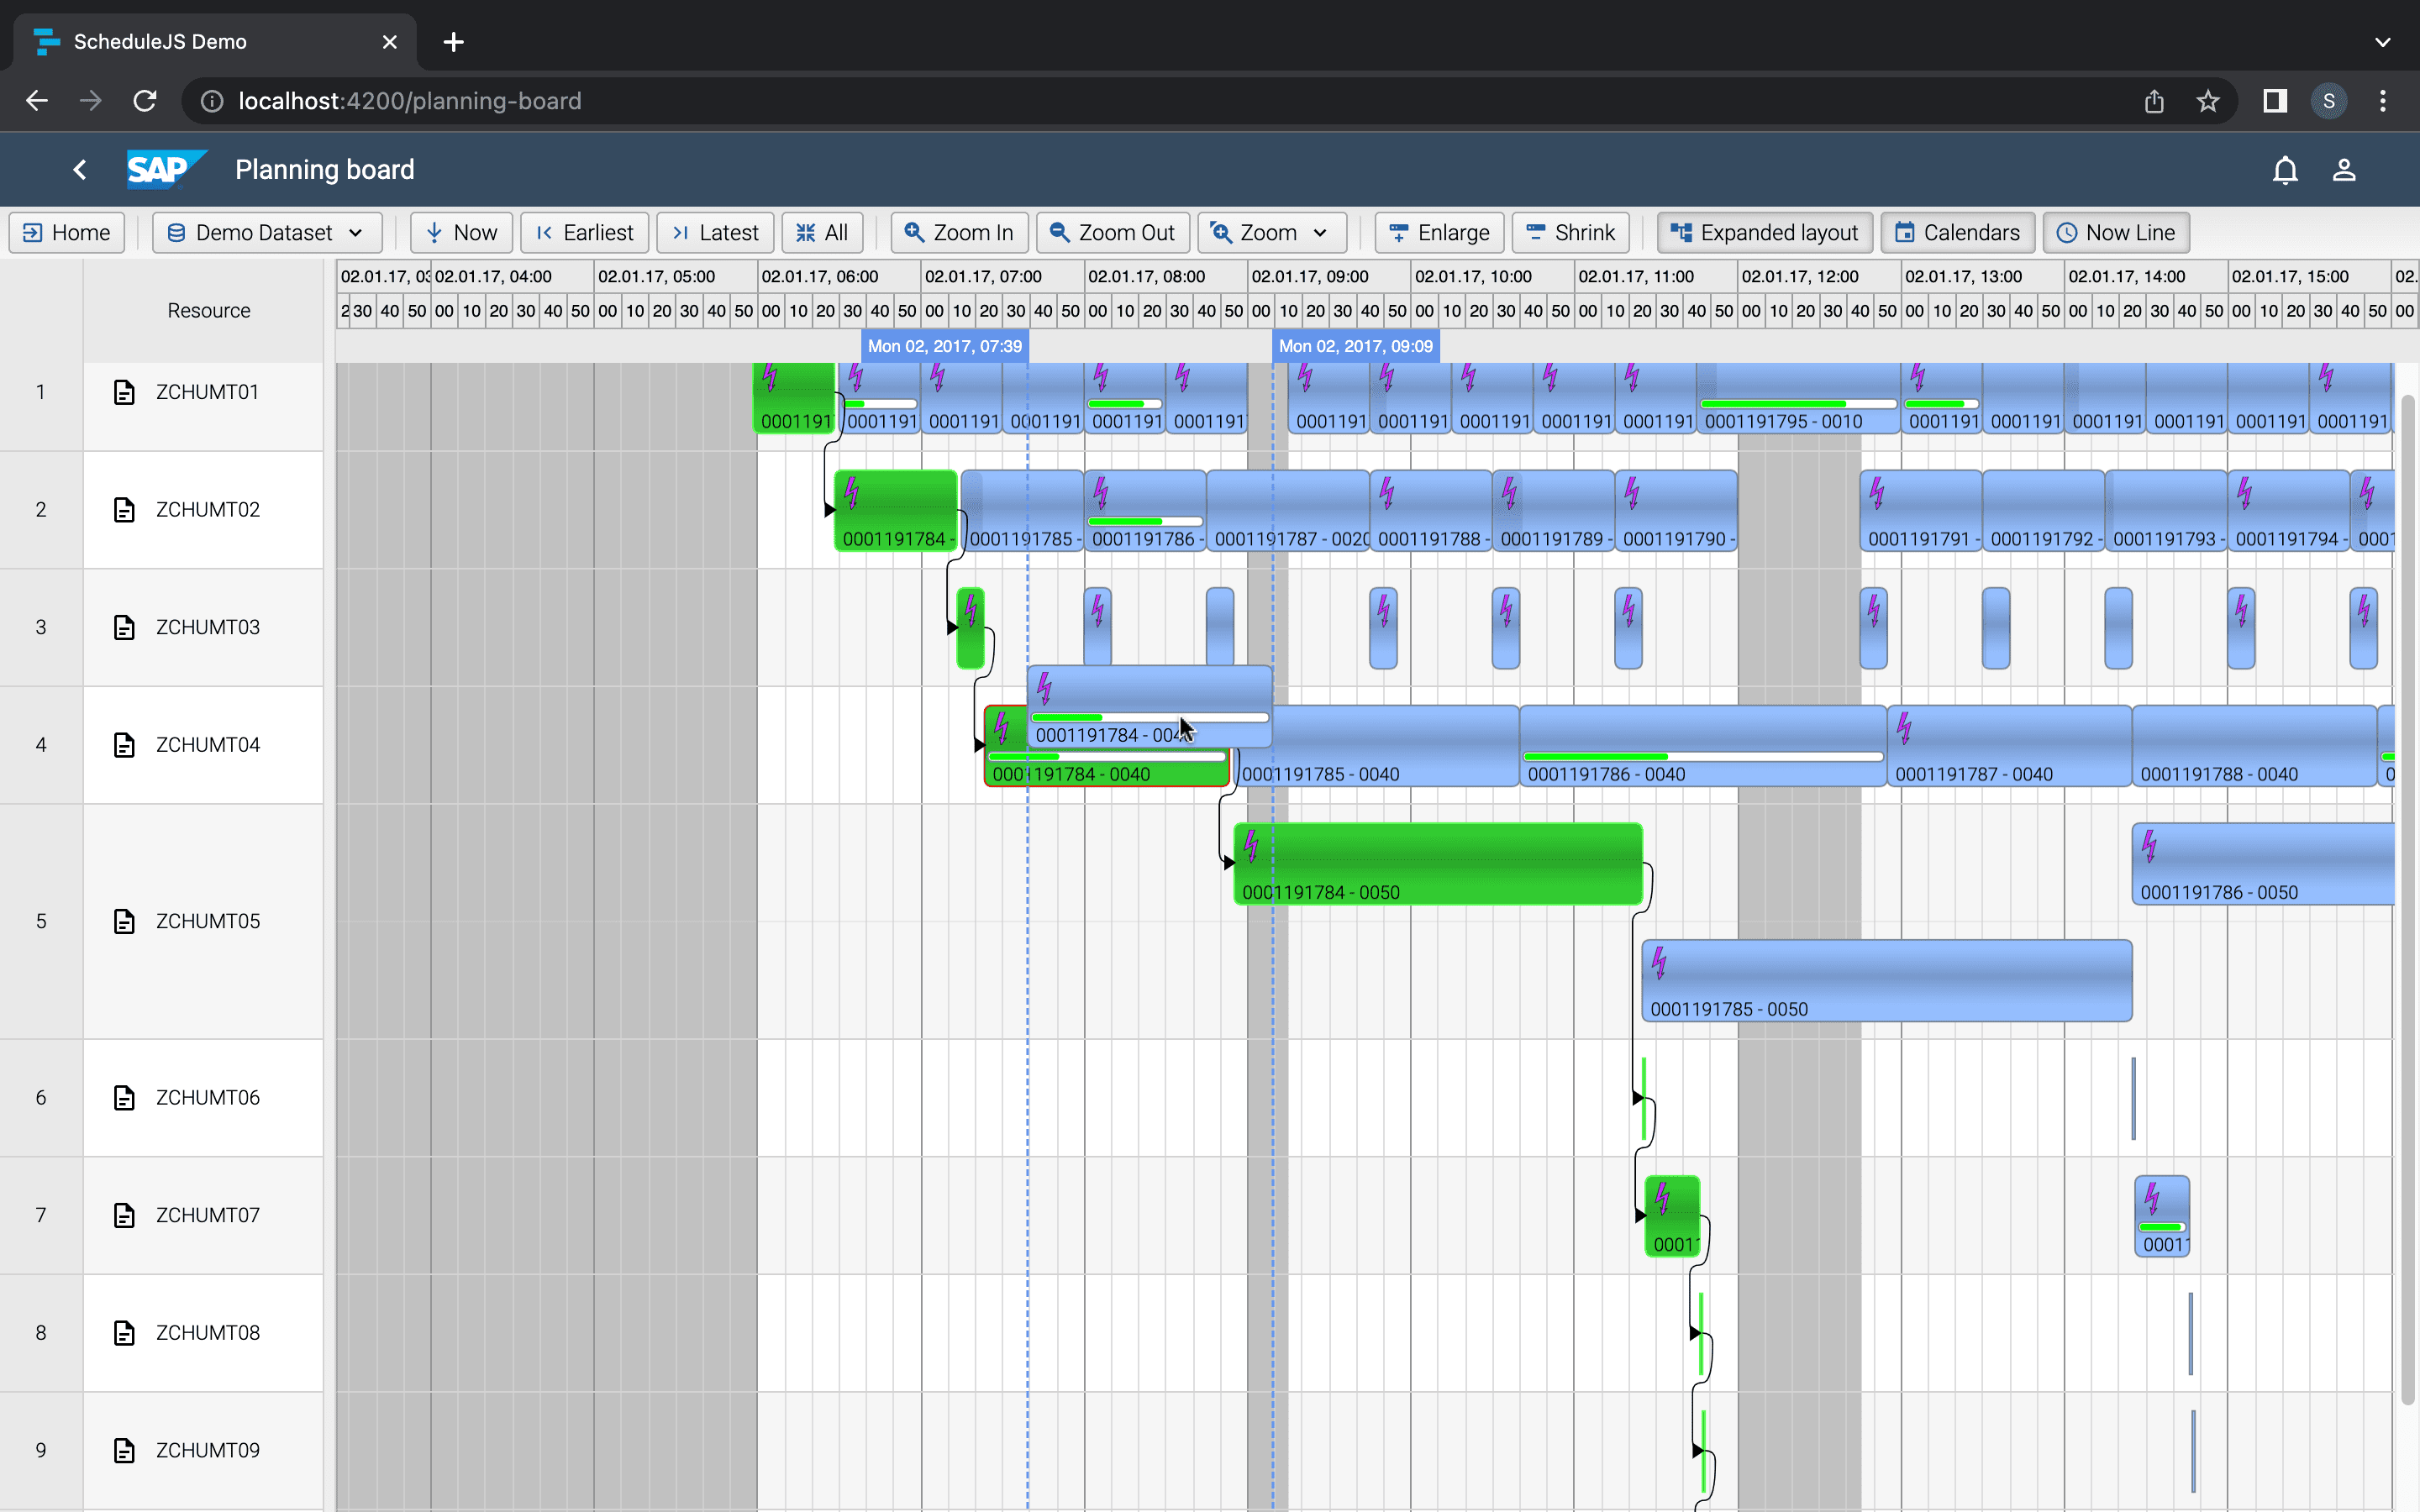This screenshot has height=1512, width=2420.
Task: Click the back chevron next to the SAP logo
Action: click(x=80, y=169)
